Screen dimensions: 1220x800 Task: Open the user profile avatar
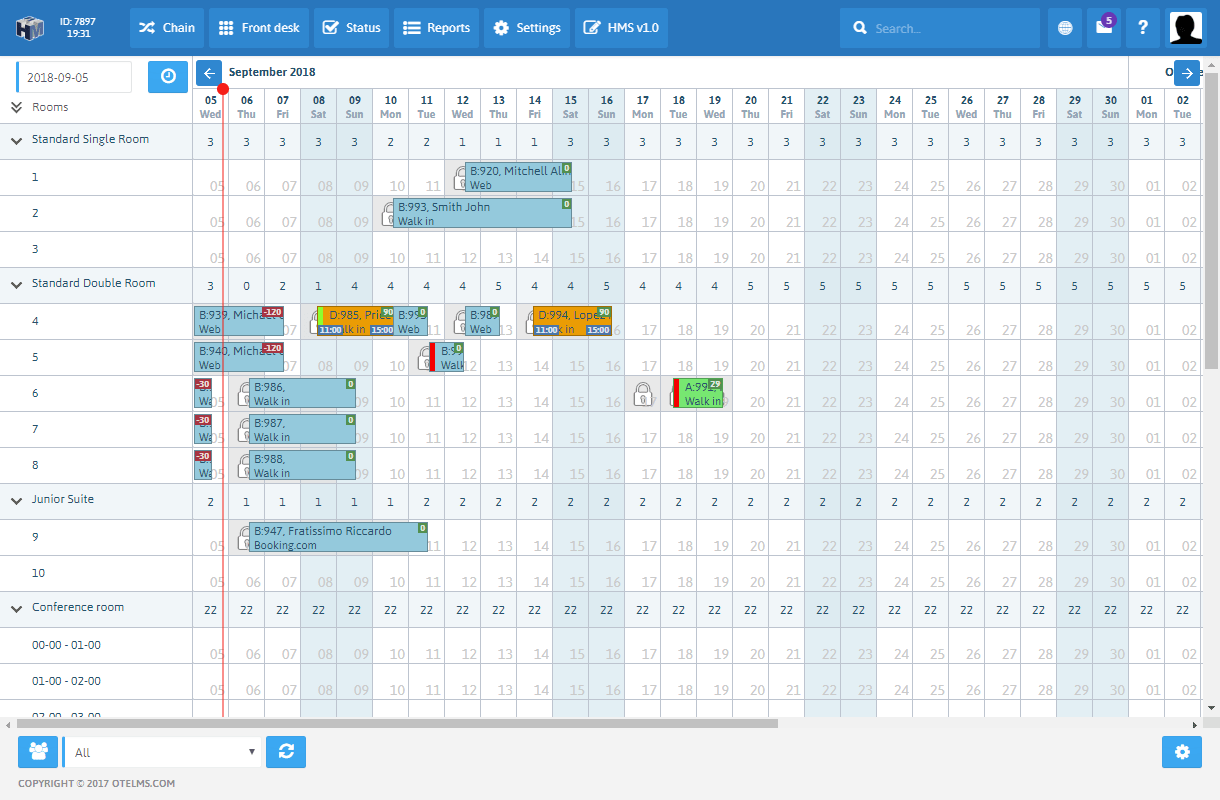1186,28
